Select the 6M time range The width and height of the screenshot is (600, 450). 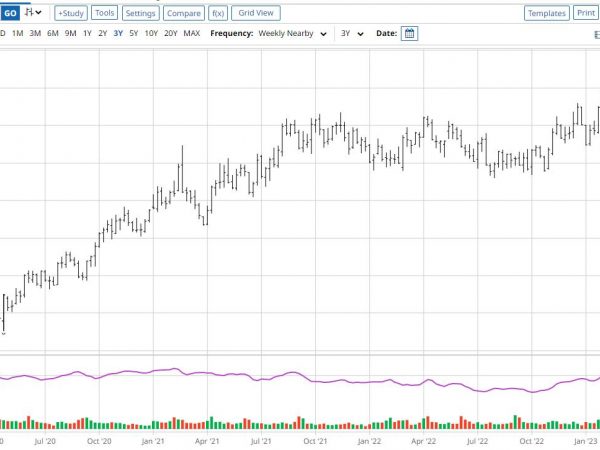coord(52,33)
